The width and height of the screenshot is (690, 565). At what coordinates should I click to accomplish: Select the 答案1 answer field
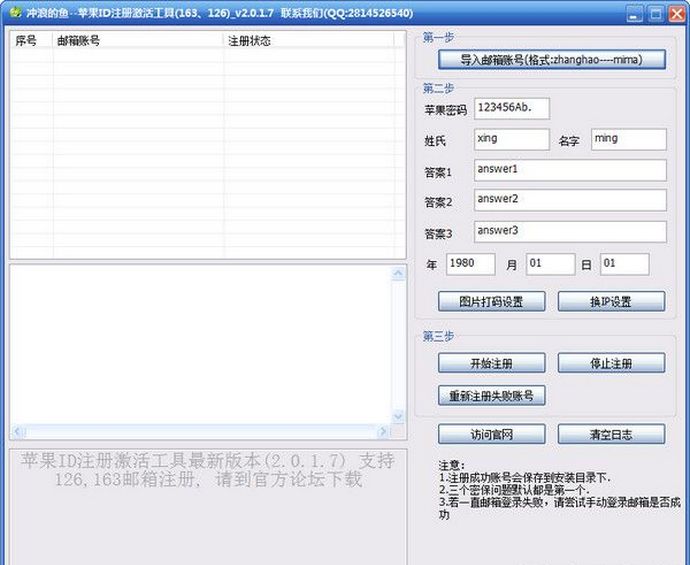click(x=569, y=170)
